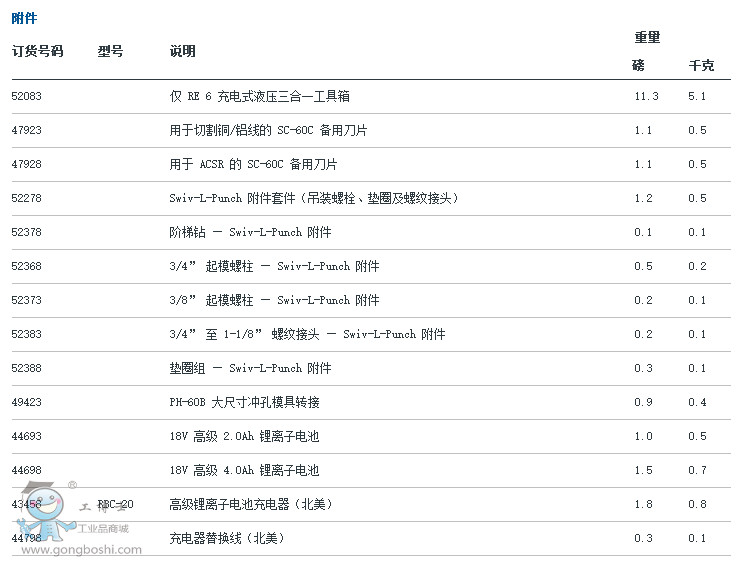This screenshot has height=569, width=739.
Task: Select the Swiv-L-Punch 附件套件 description
Action: click(x=314, y=198)
